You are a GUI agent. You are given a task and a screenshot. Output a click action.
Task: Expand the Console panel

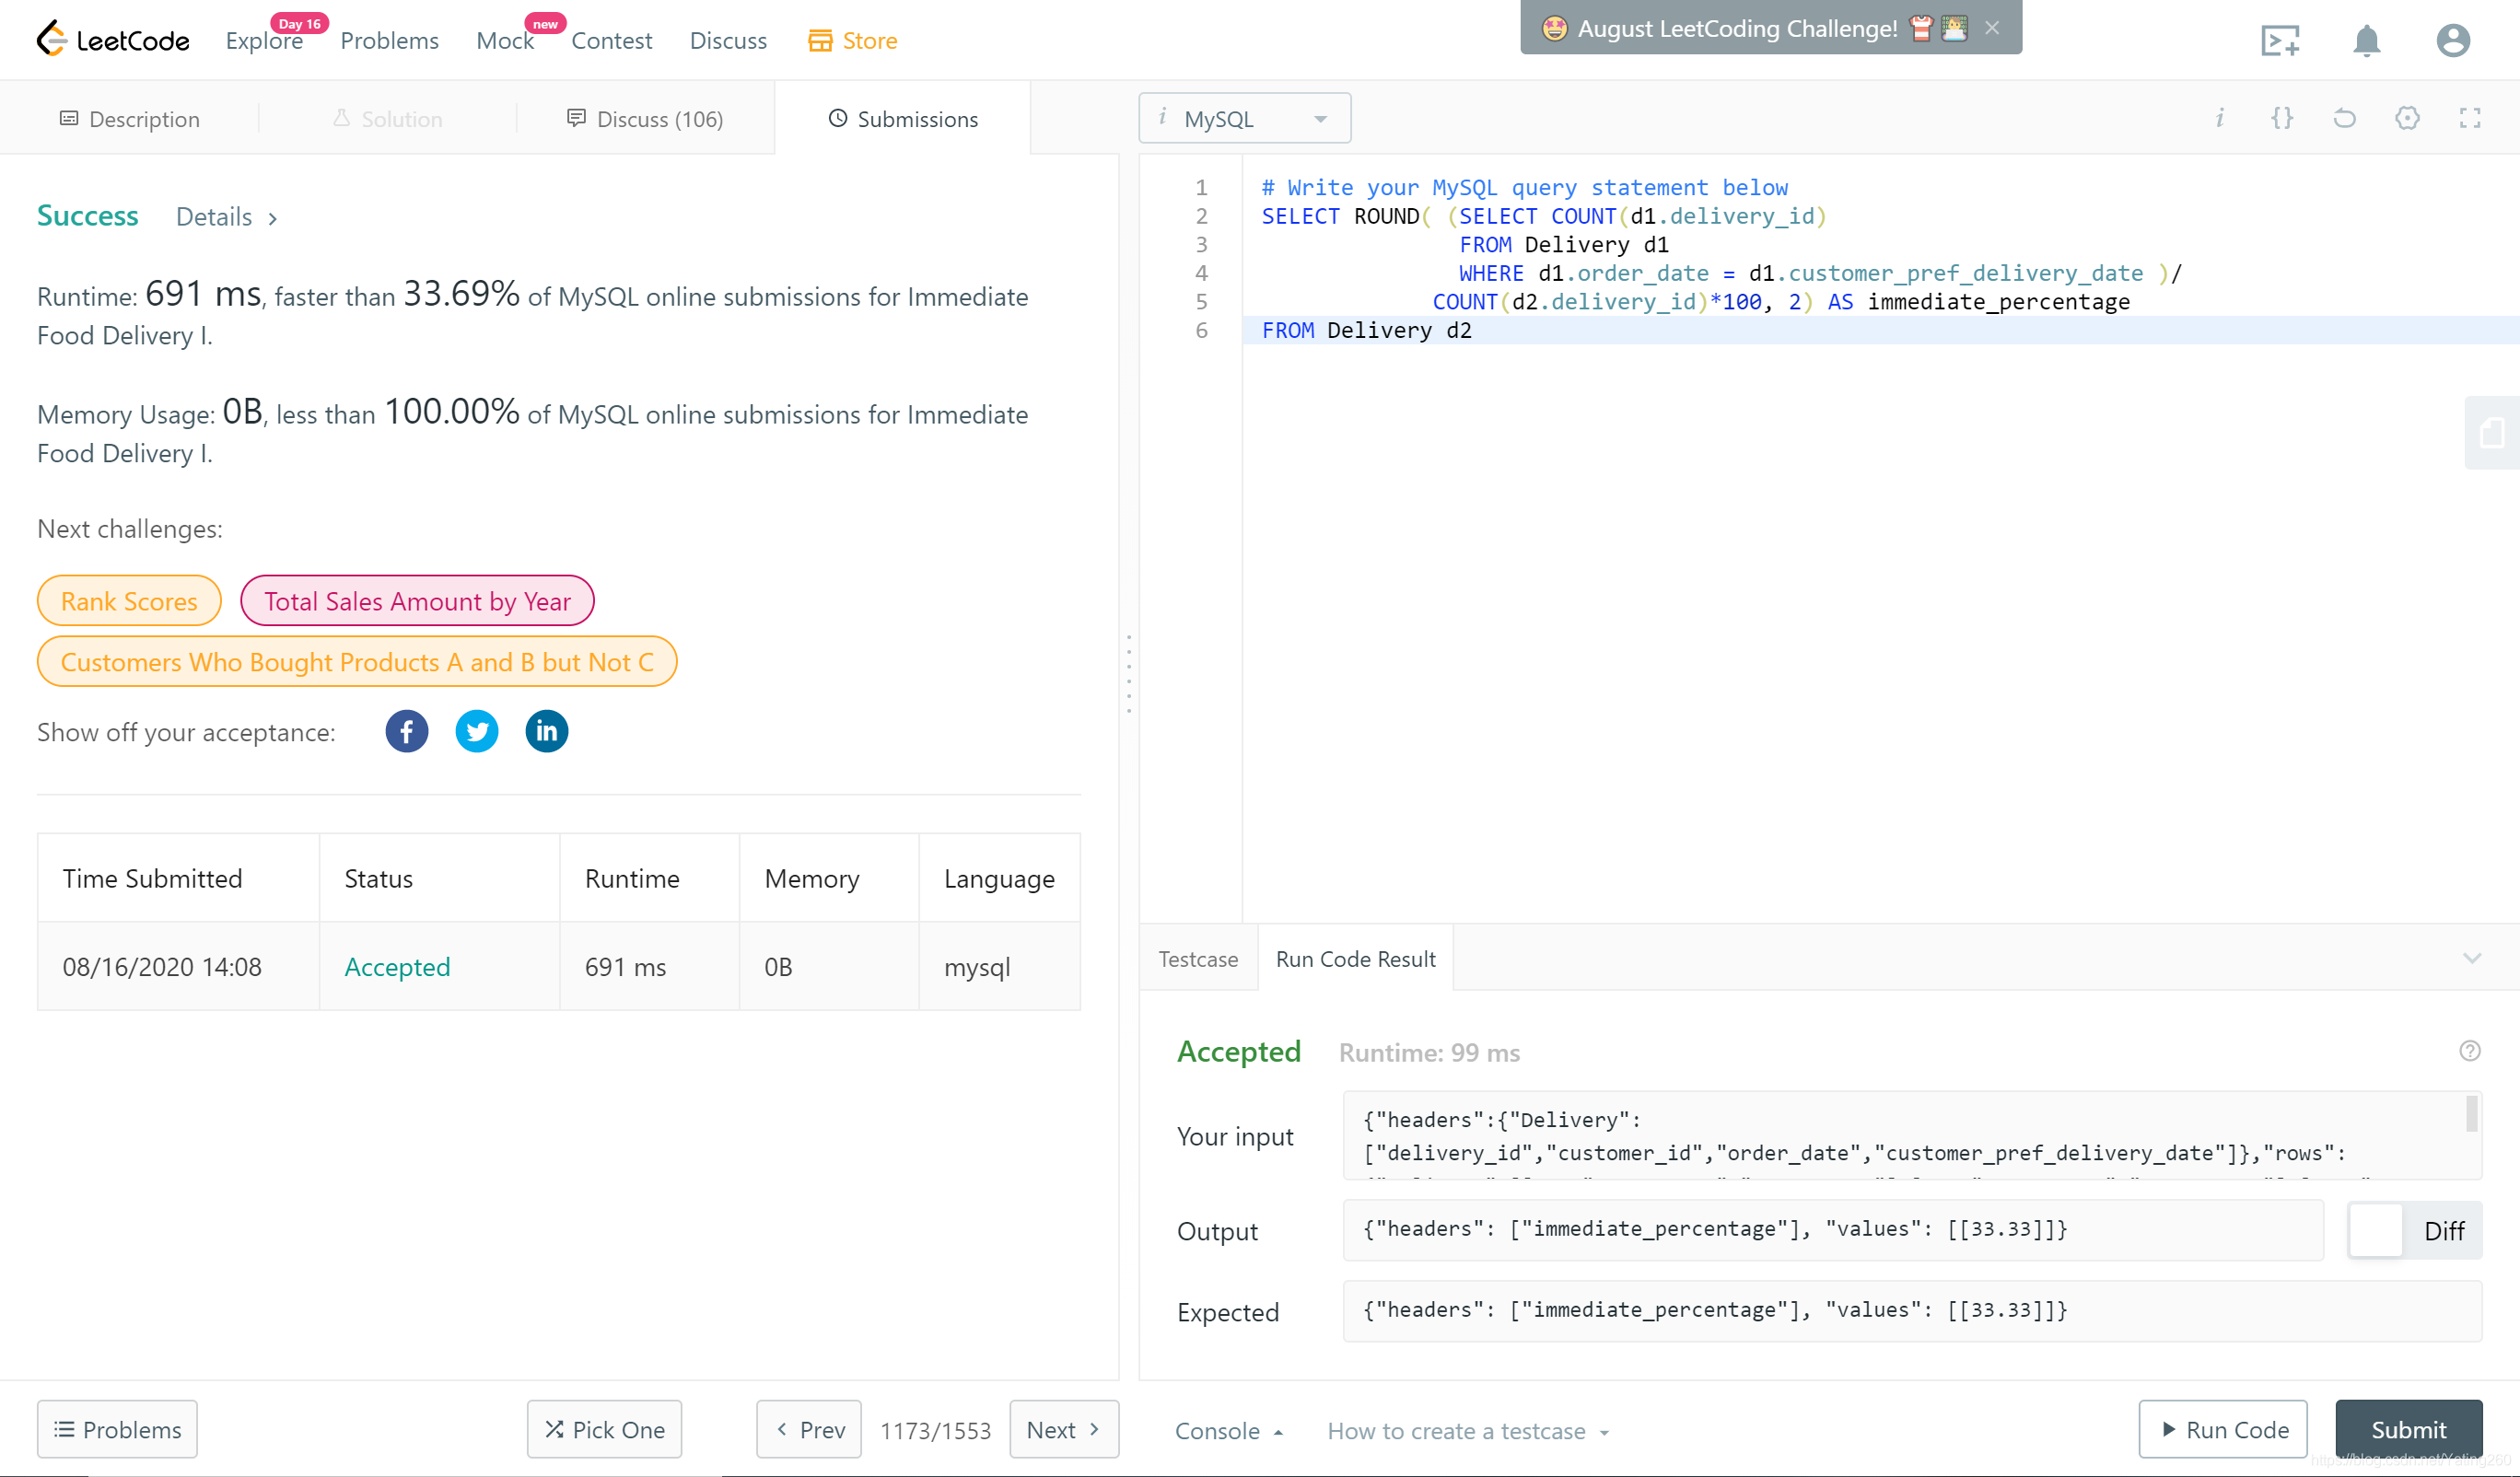(1228, 1431)
